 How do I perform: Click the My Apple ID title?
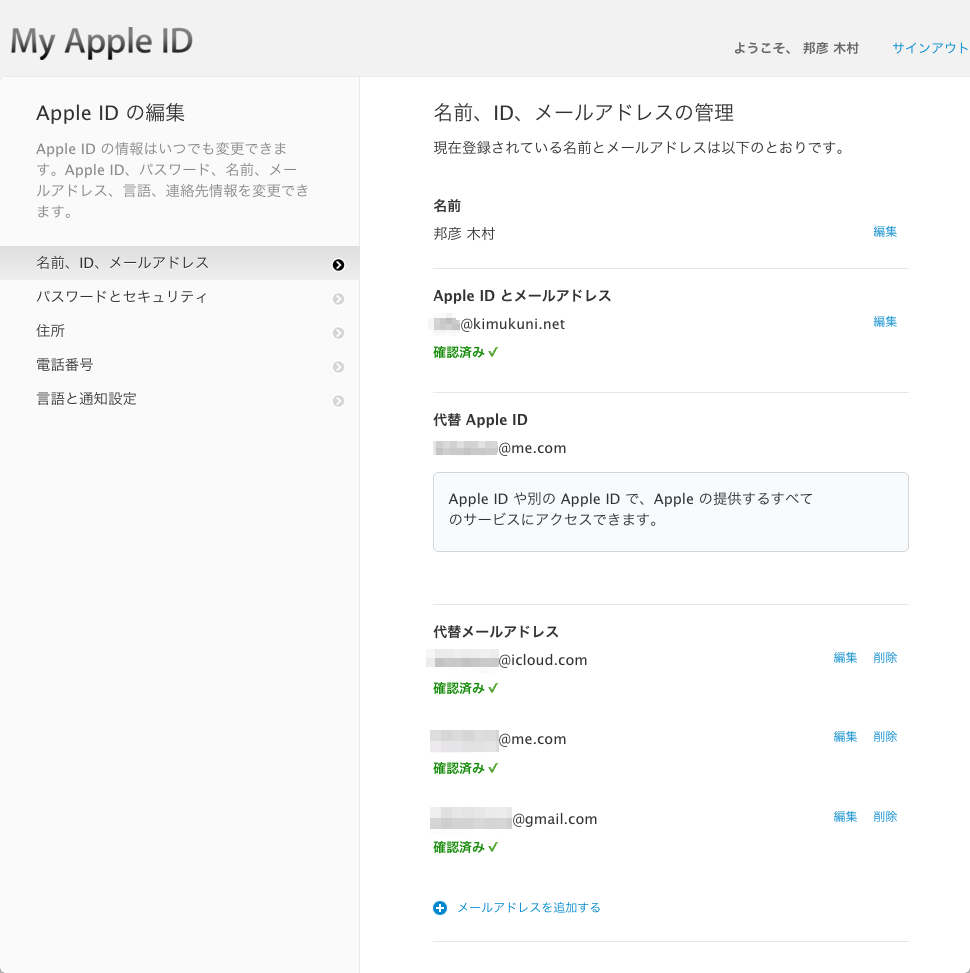102,42
